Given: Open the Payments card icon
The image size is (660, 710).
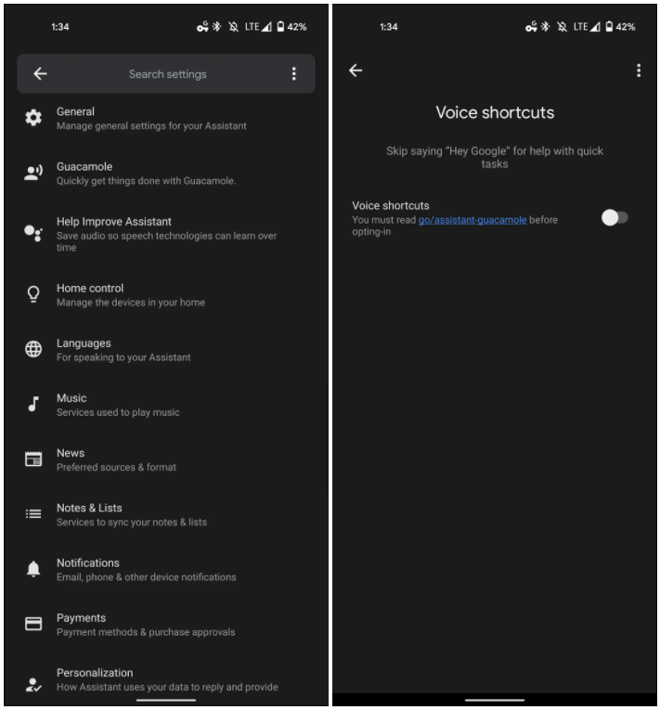Looking at the screenshot, I should click(x=33, y=624).
